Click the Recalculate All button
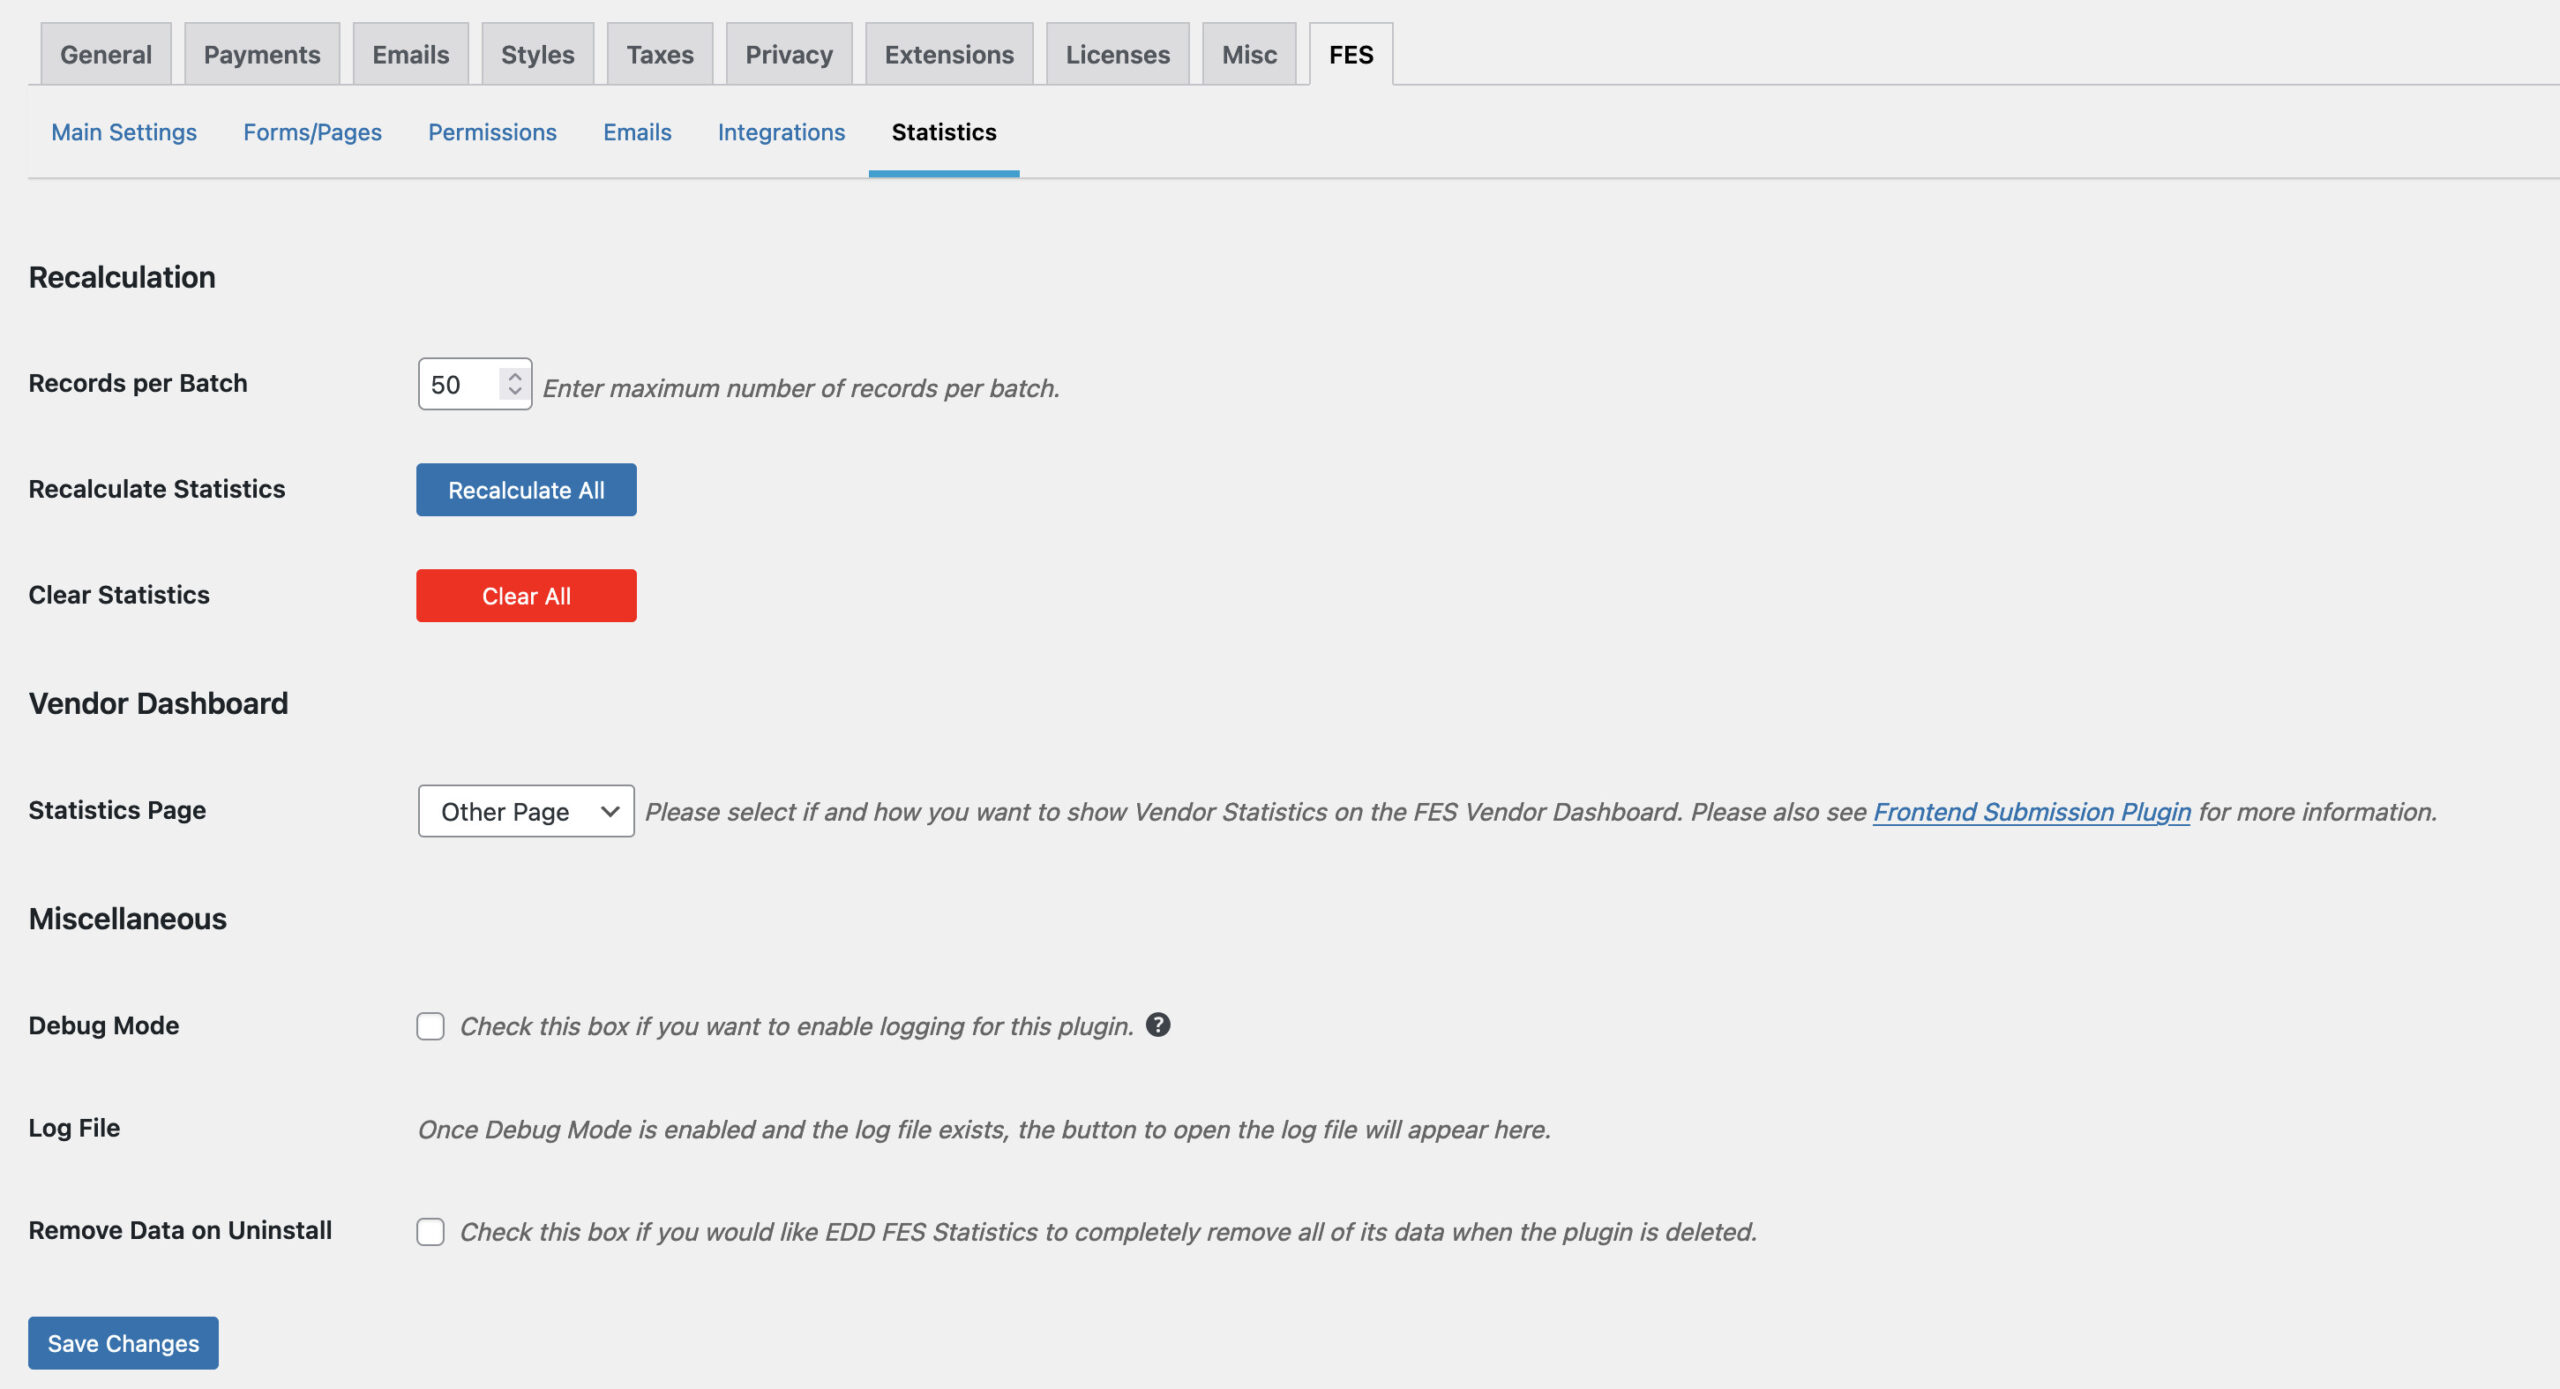The image size is (2560, 1389). pyautogui.click(x=526, y=489)
